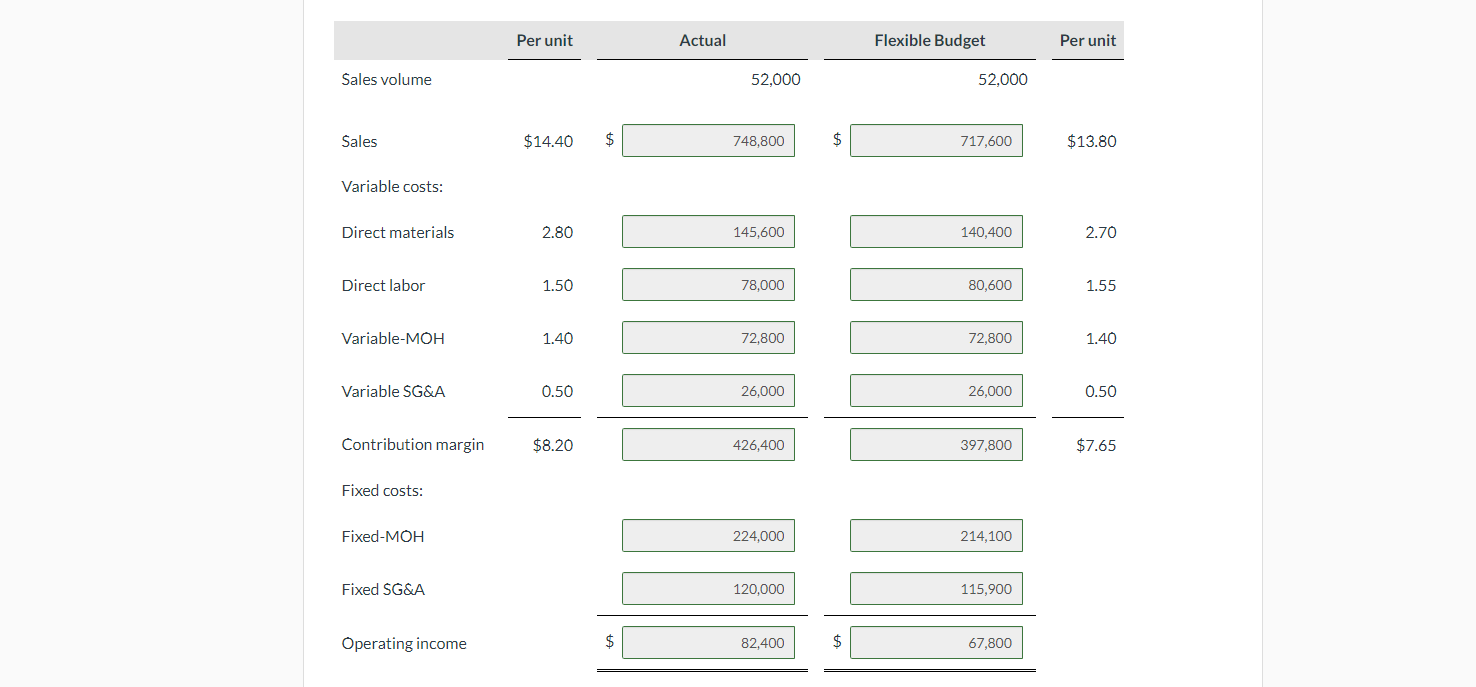Click the Flexible Budget Direct materials field showing 140,400

[x=936, y=231]
